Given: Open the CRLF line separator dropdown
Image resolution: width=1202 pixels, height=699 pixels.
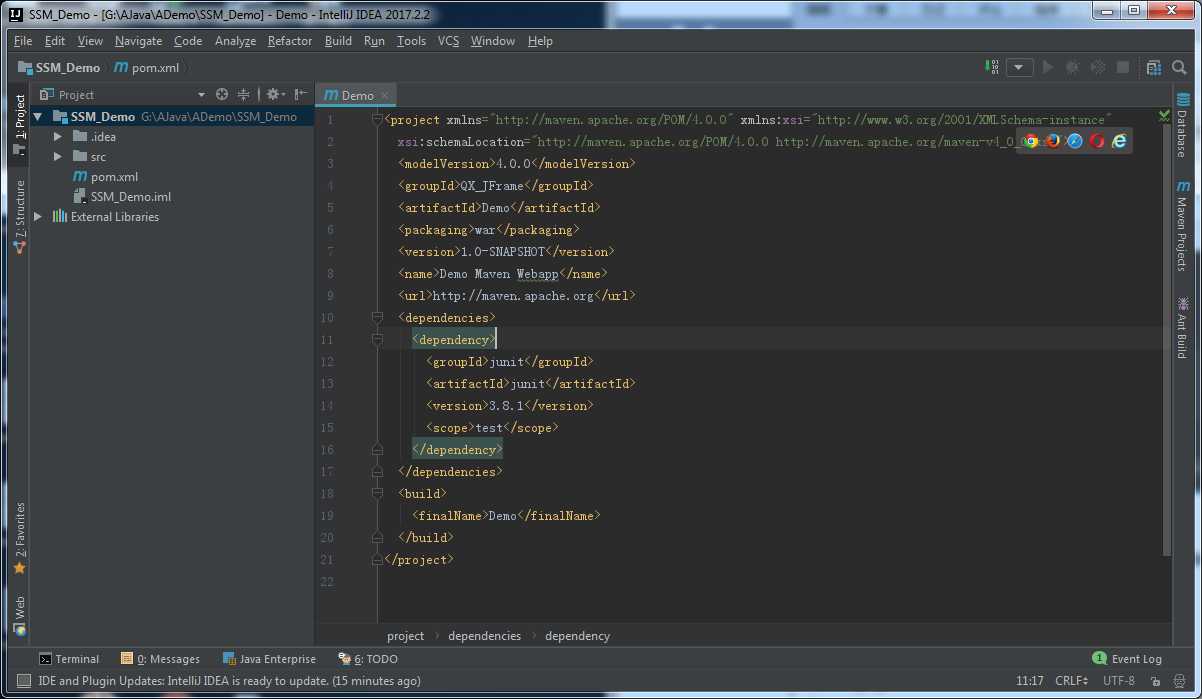Looking at the screenshot, I should point(1071,681).
